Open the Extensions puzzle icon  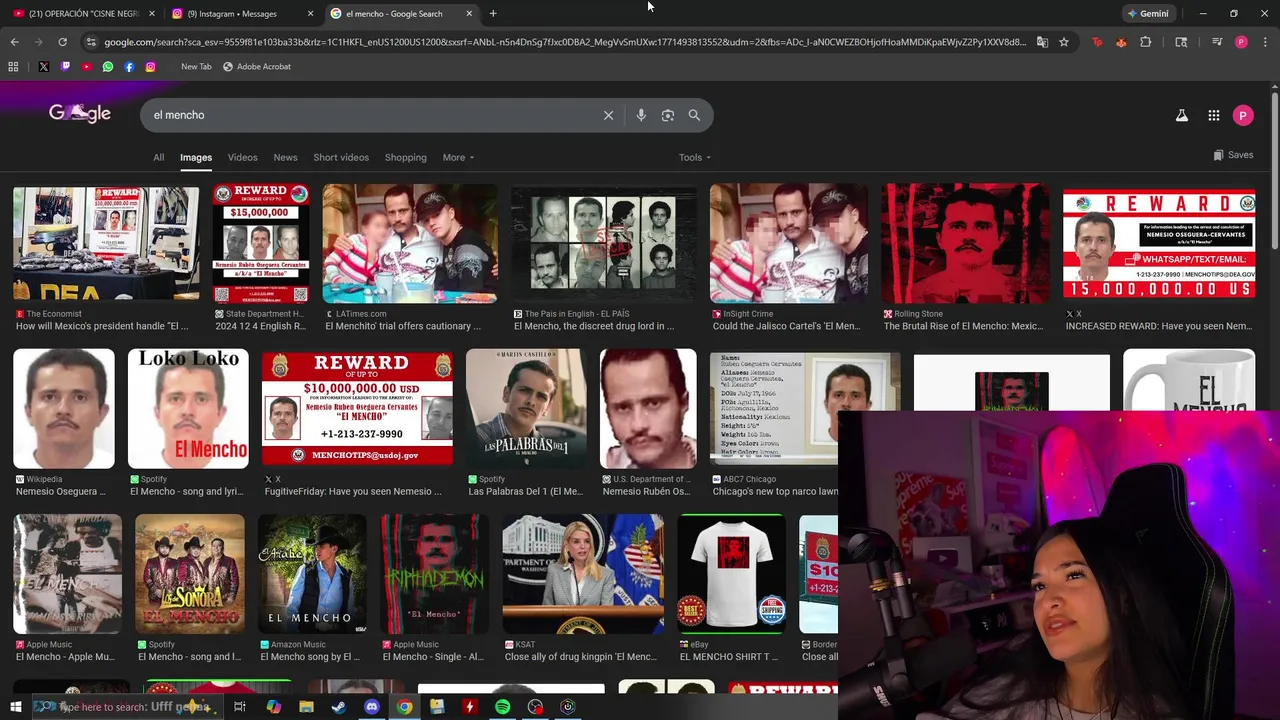(x=1146, y=42)
